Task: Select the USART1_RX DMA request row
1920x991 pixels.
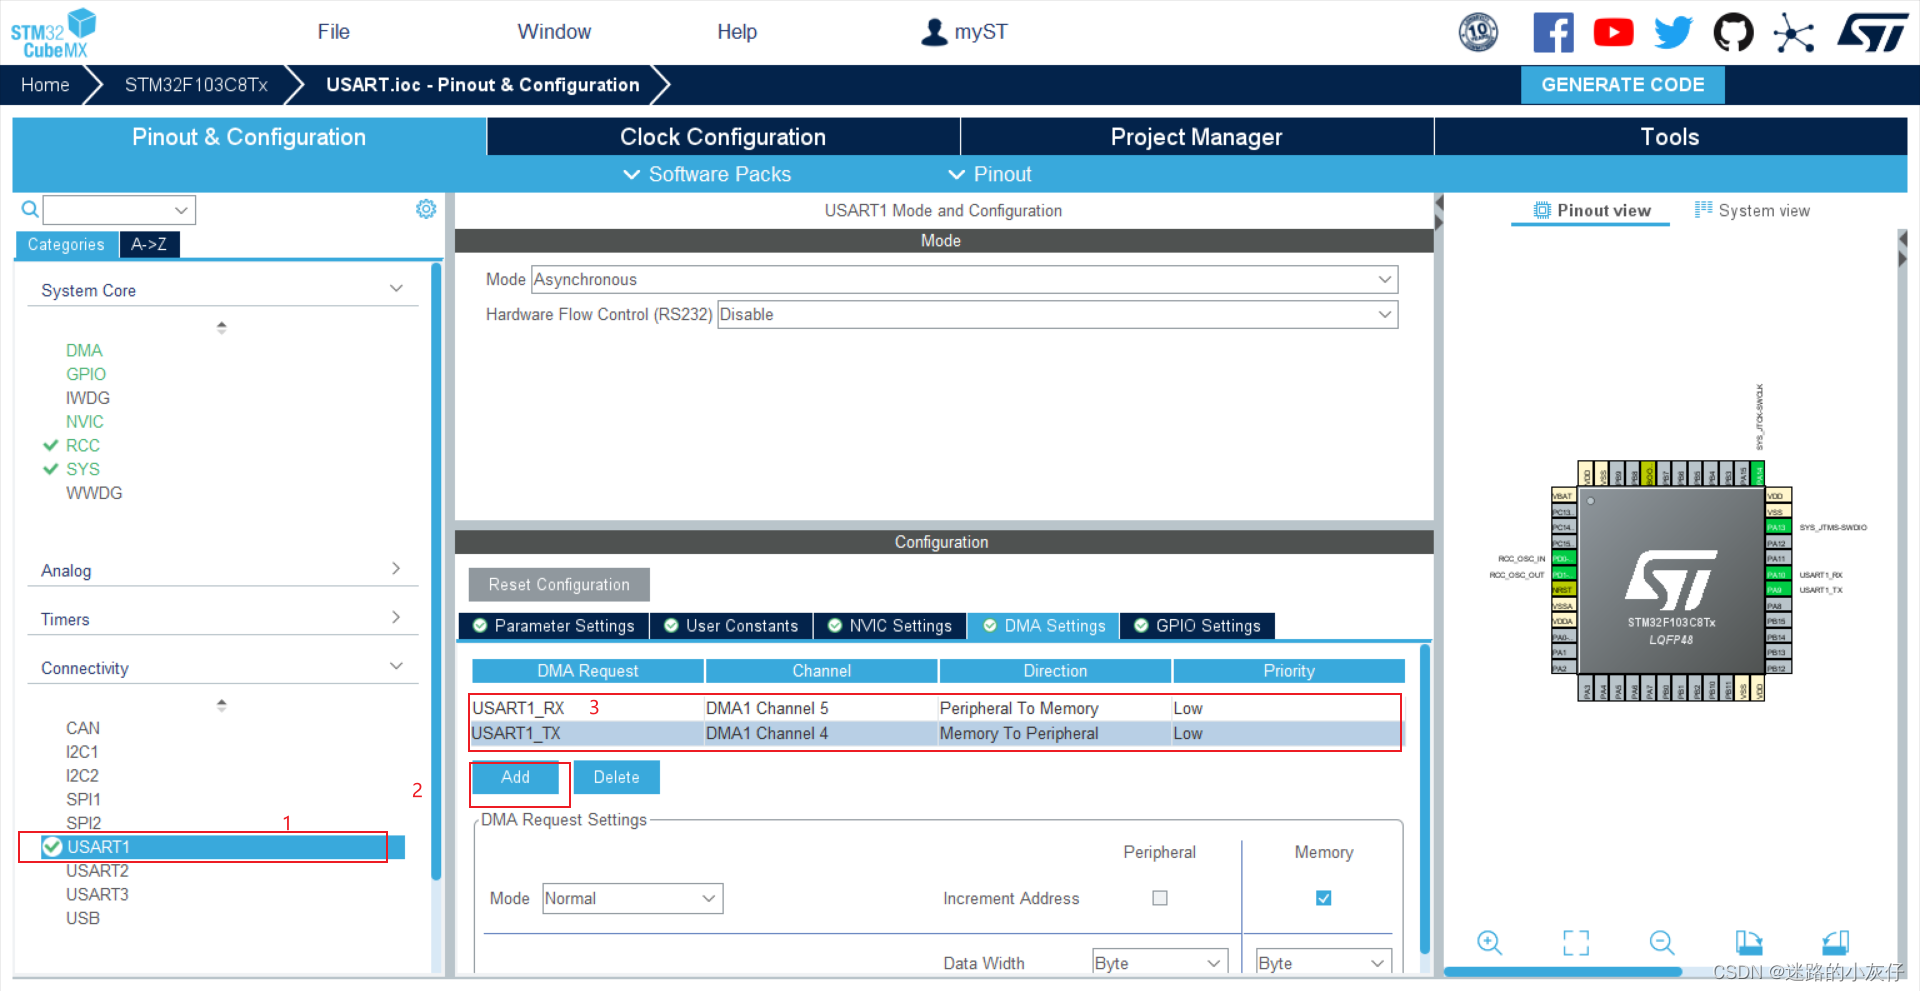Action: 936,708
